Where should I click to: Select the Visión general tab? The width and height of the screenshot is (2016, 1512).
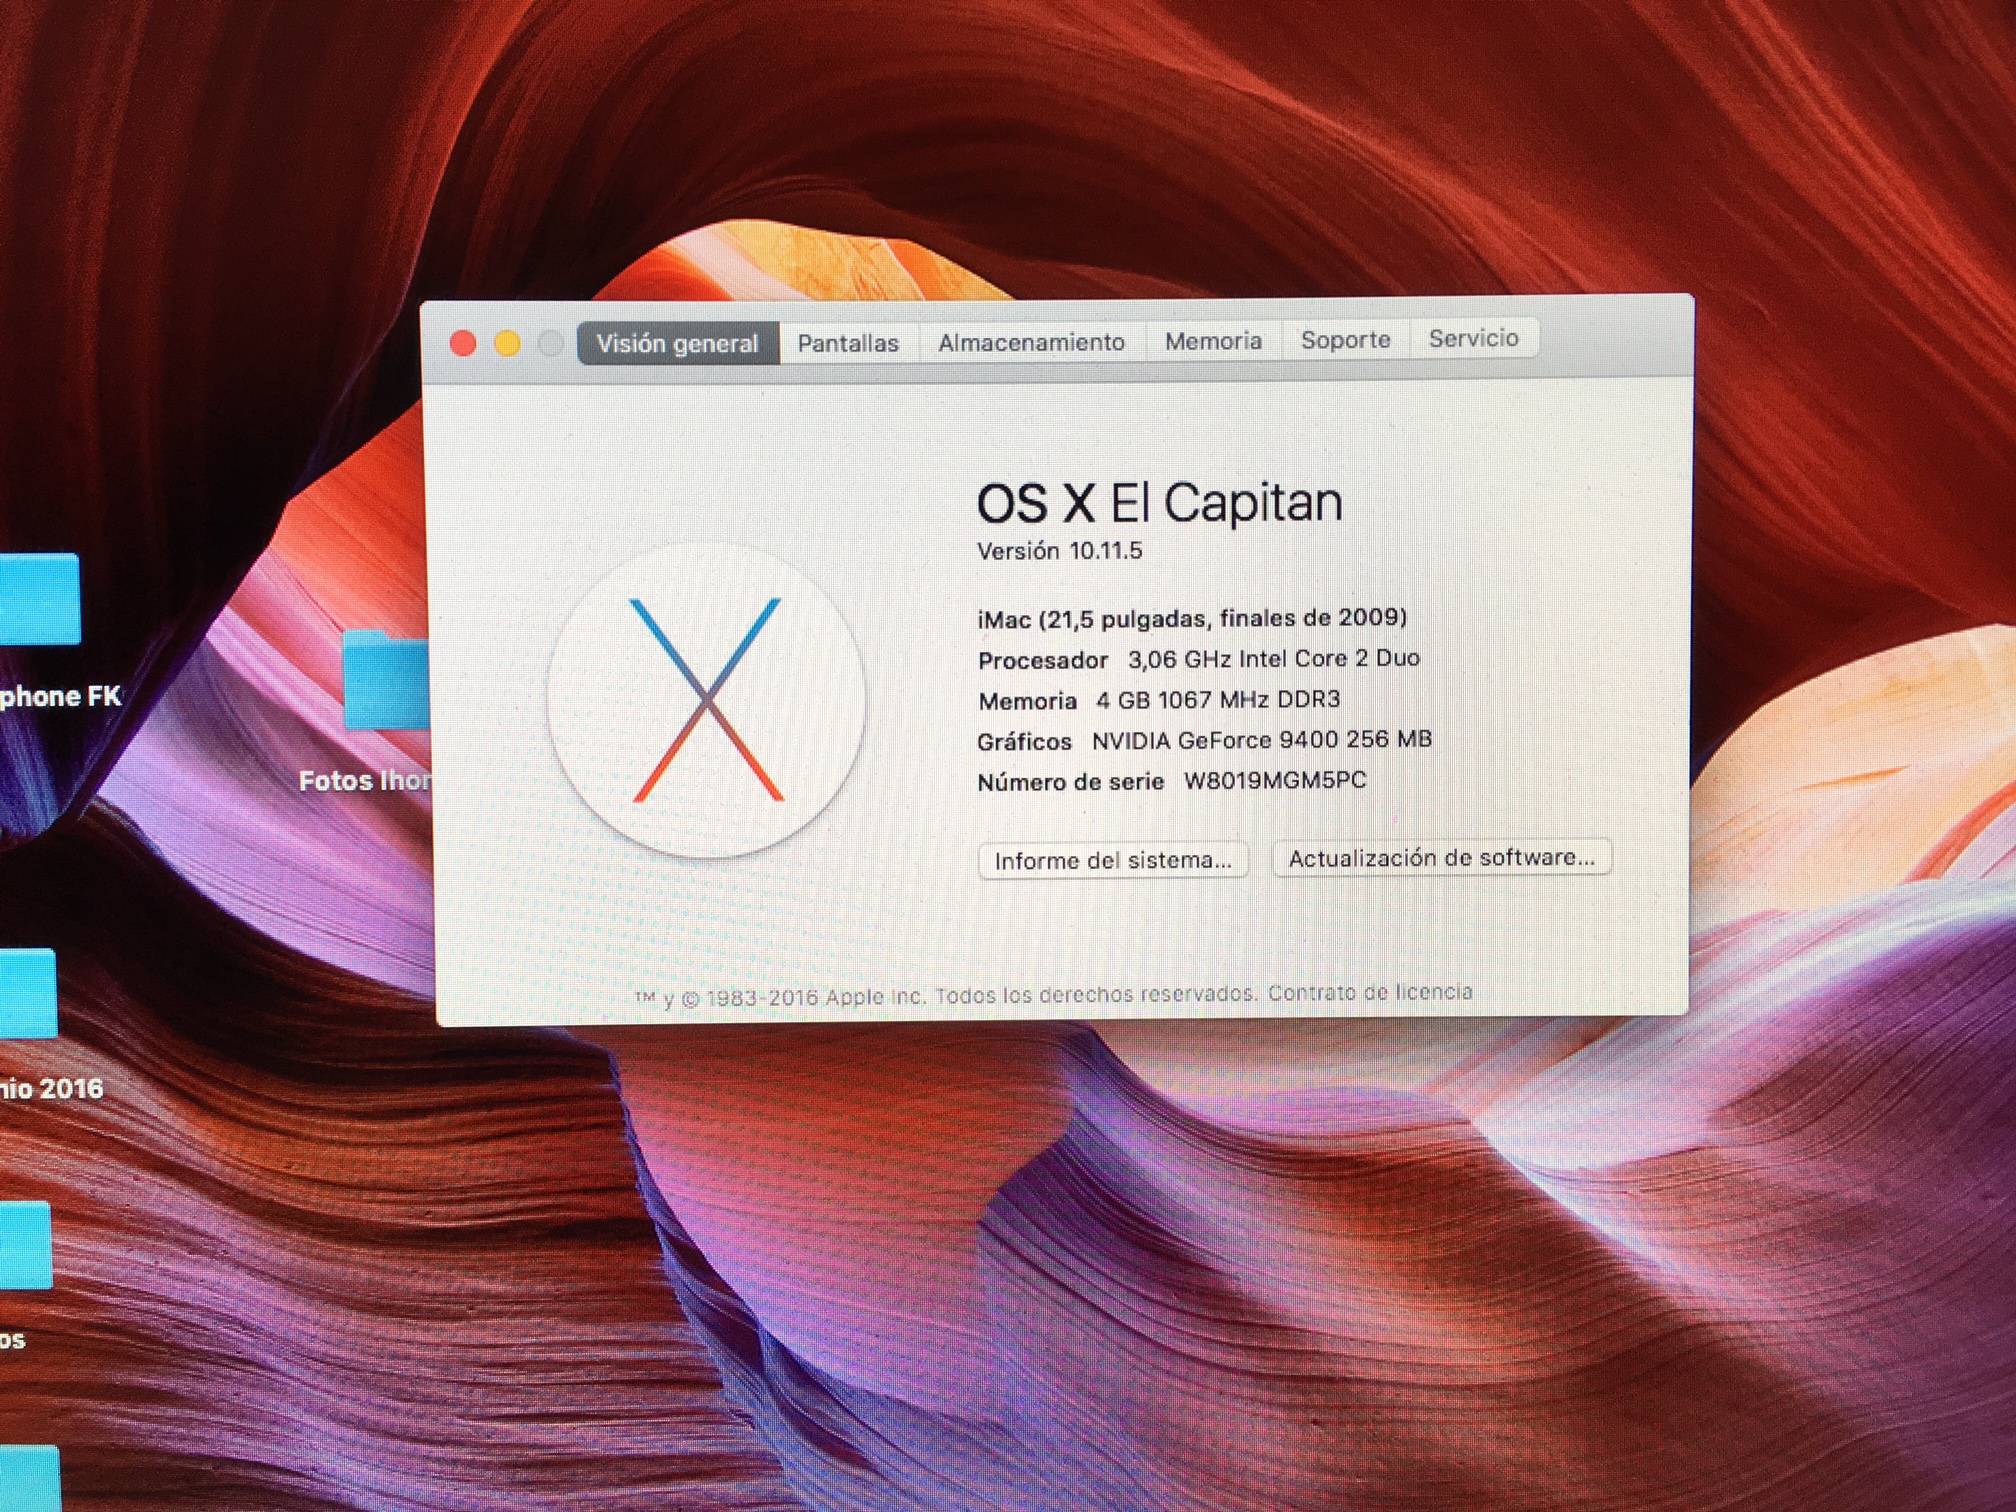pyautogui.click(x=678, y=343)
